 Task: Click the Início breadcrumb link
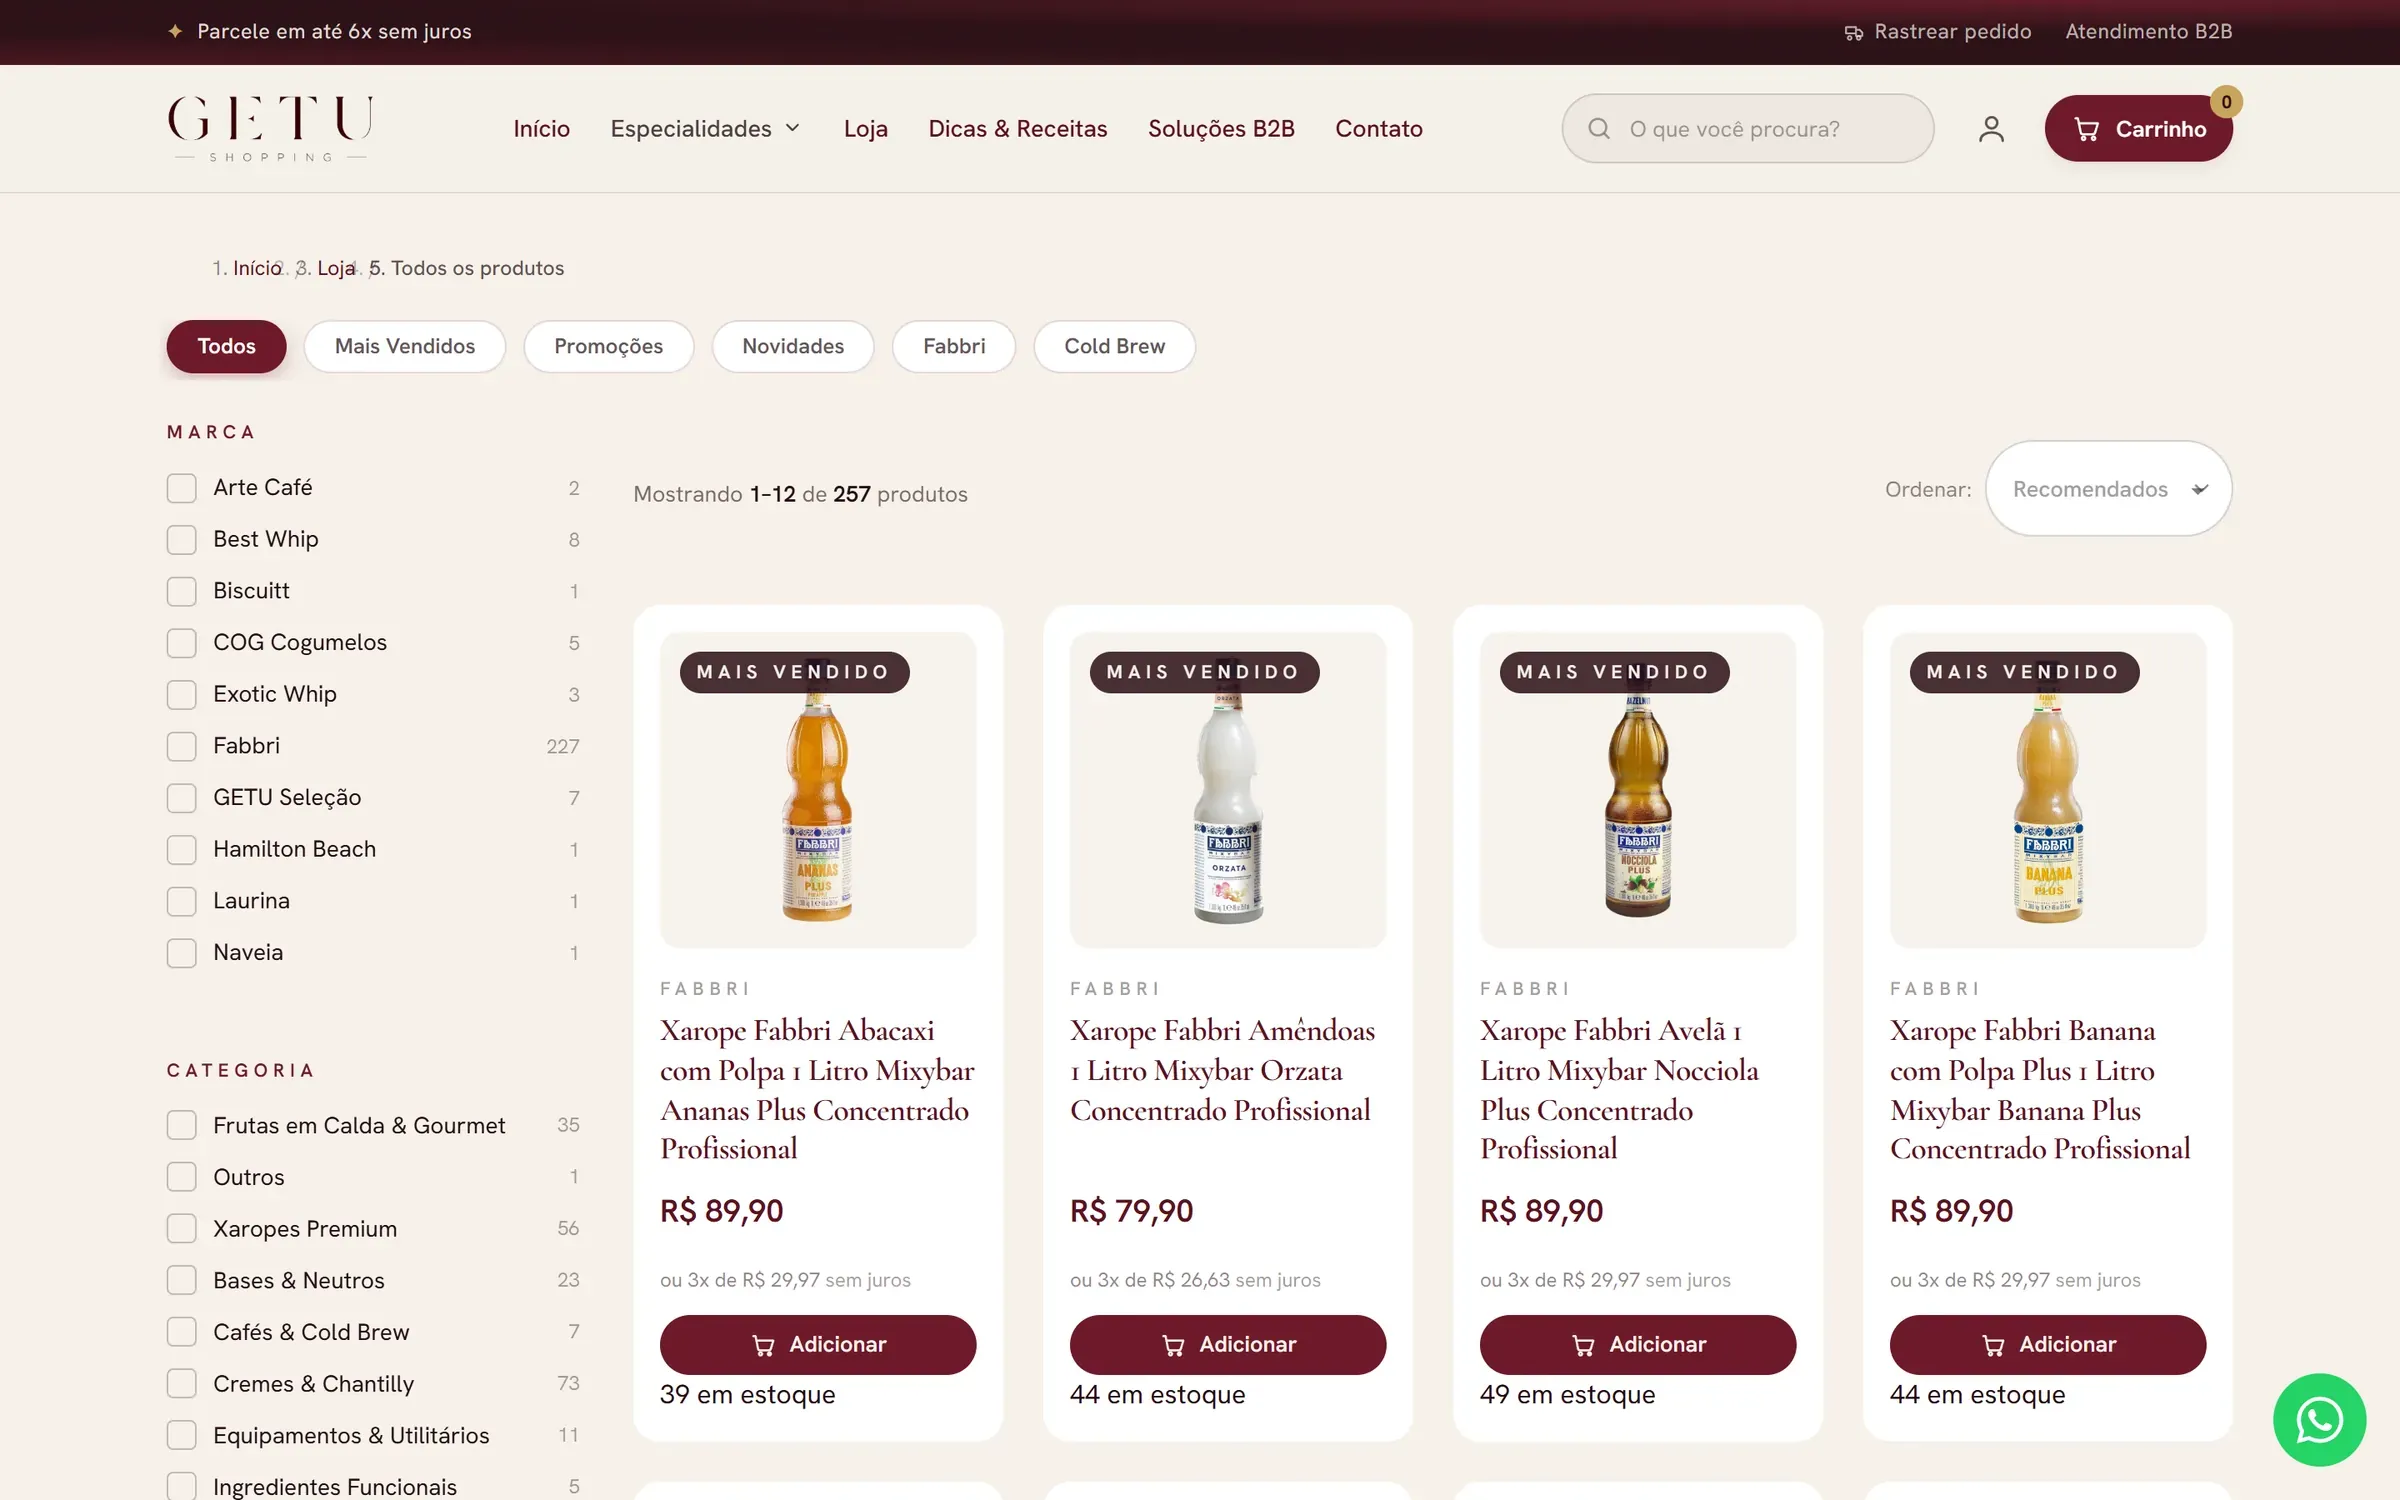(257, 268)
